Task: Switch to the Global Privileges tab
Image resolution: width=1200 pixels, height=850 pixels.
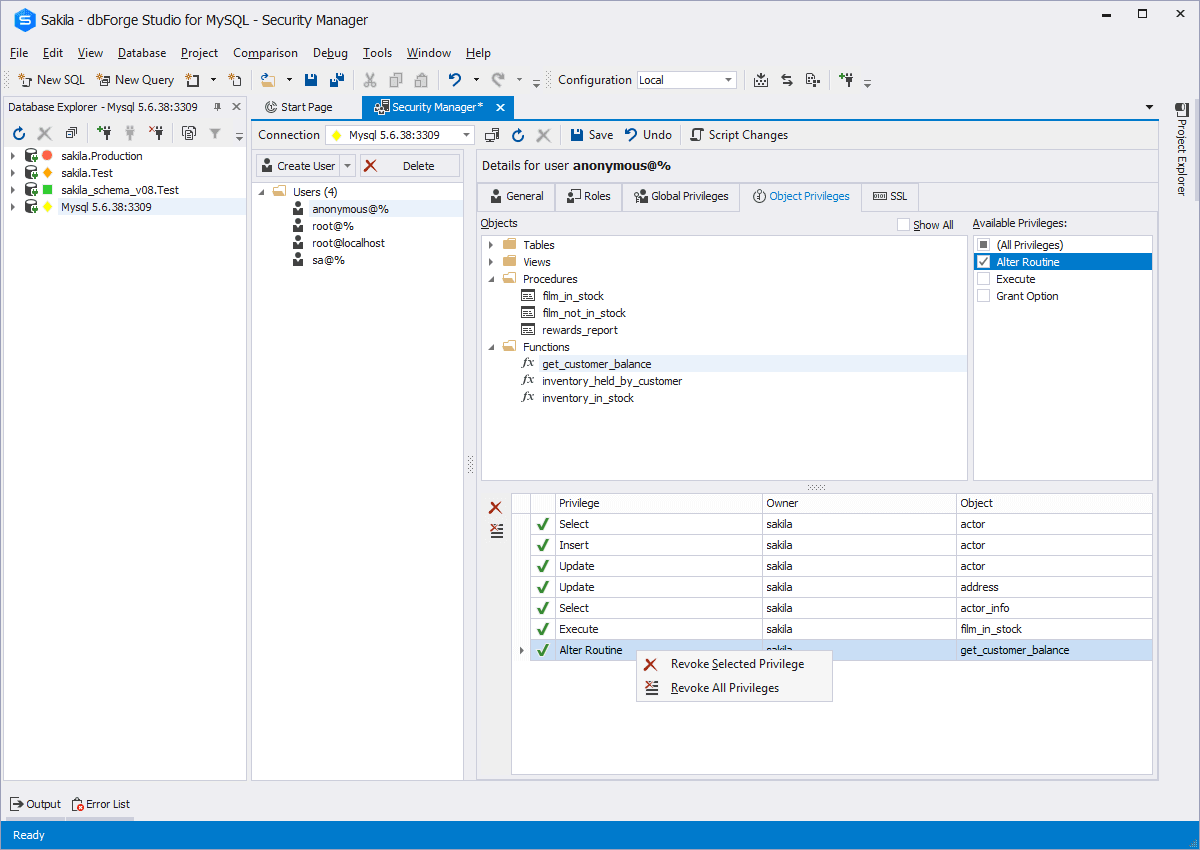Action: [x=681, y=197]
